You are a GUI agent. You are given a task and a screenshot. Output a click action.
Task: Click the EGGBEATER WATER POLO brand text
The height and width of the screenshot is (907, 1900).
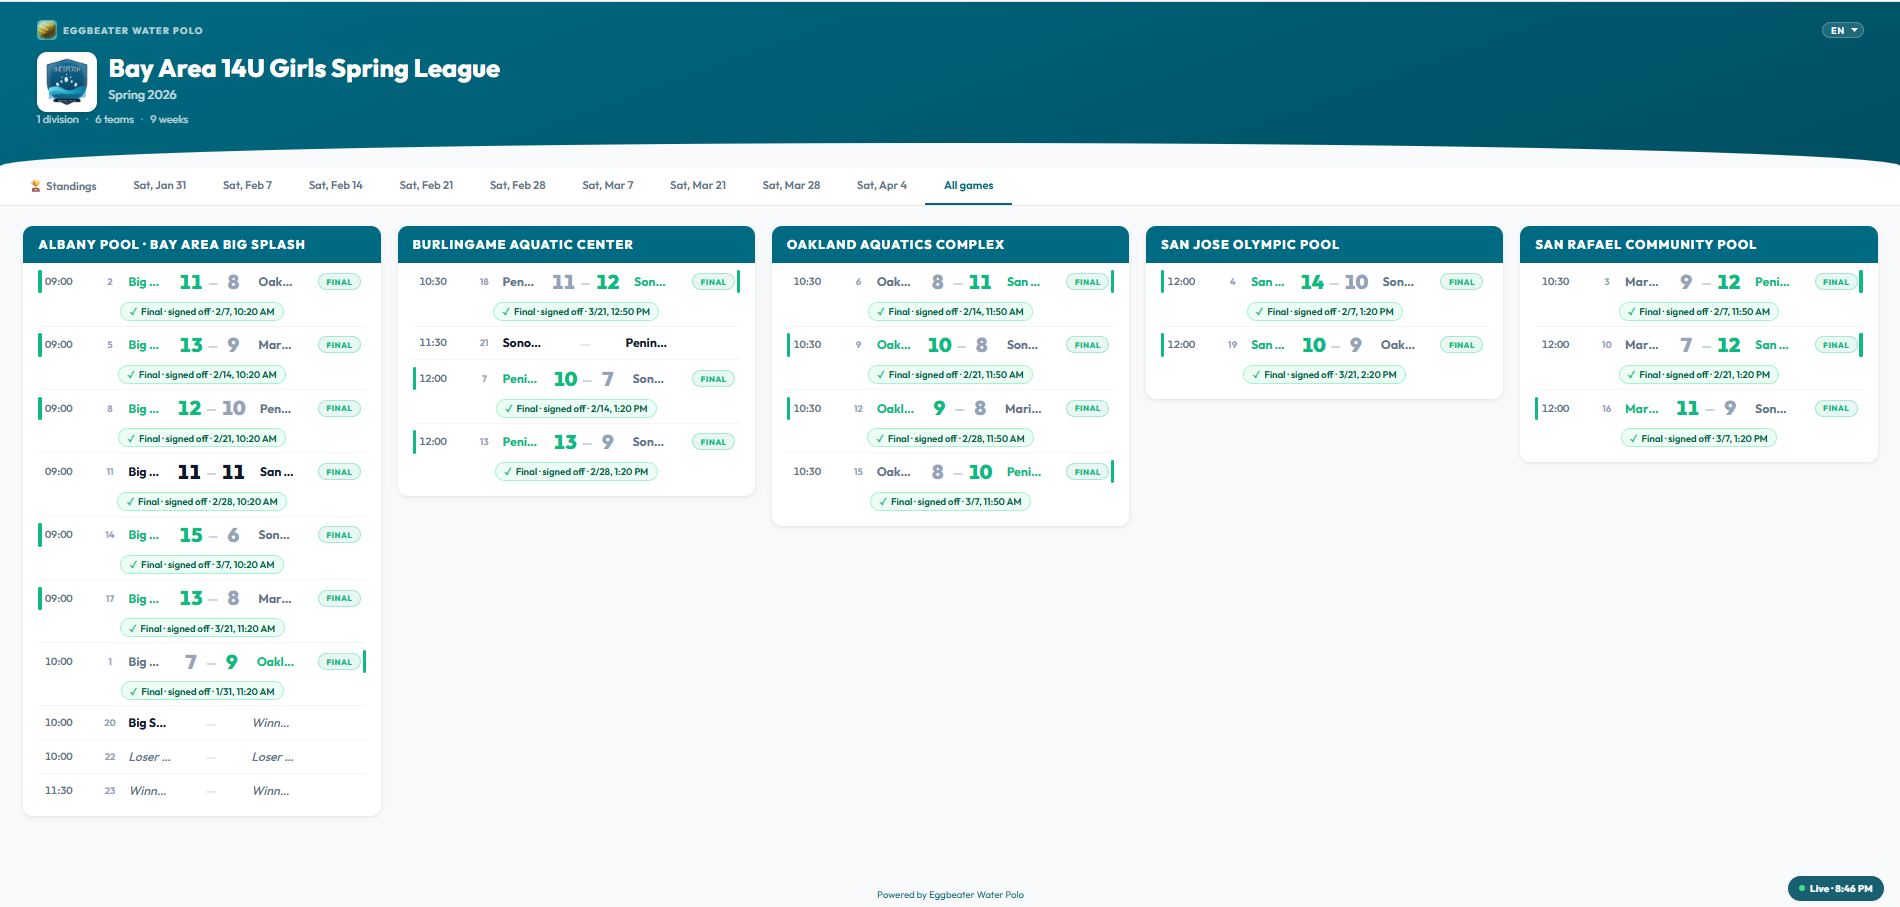pyautogui.click(x=133, y=31)
